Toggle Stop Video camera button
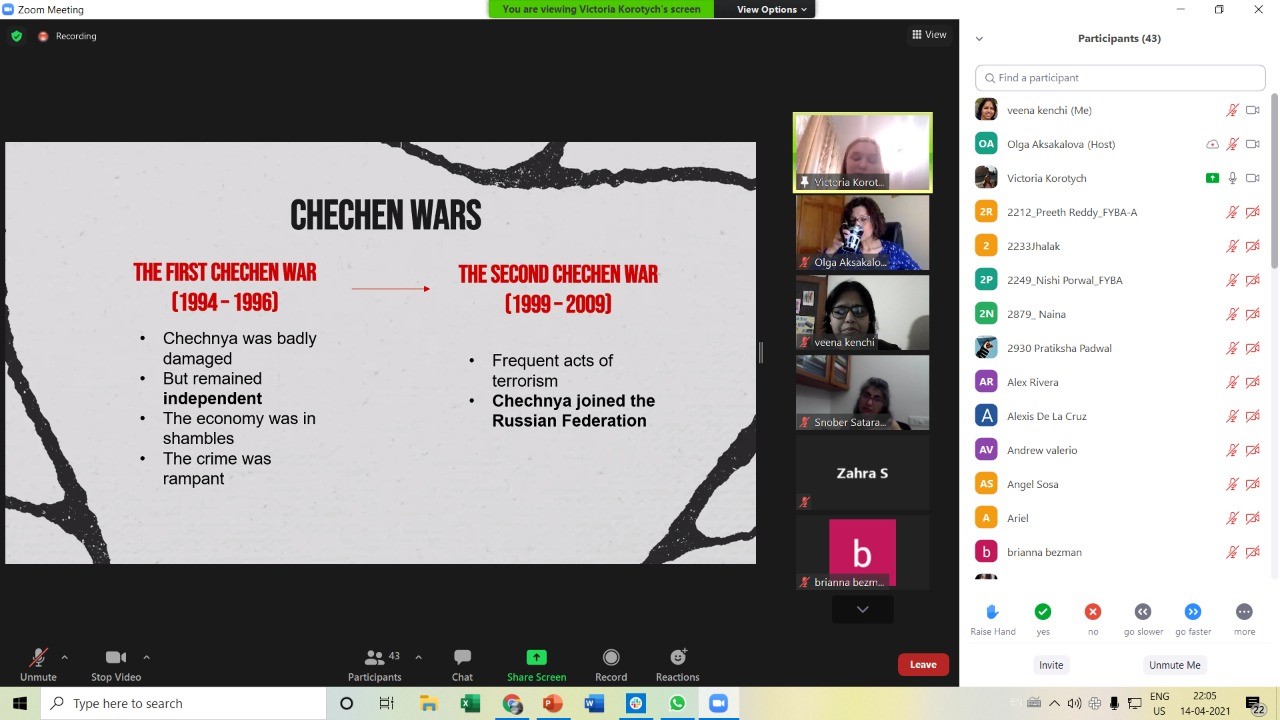This screenshot has height=720, width=1280. click(x=116, y=658)
